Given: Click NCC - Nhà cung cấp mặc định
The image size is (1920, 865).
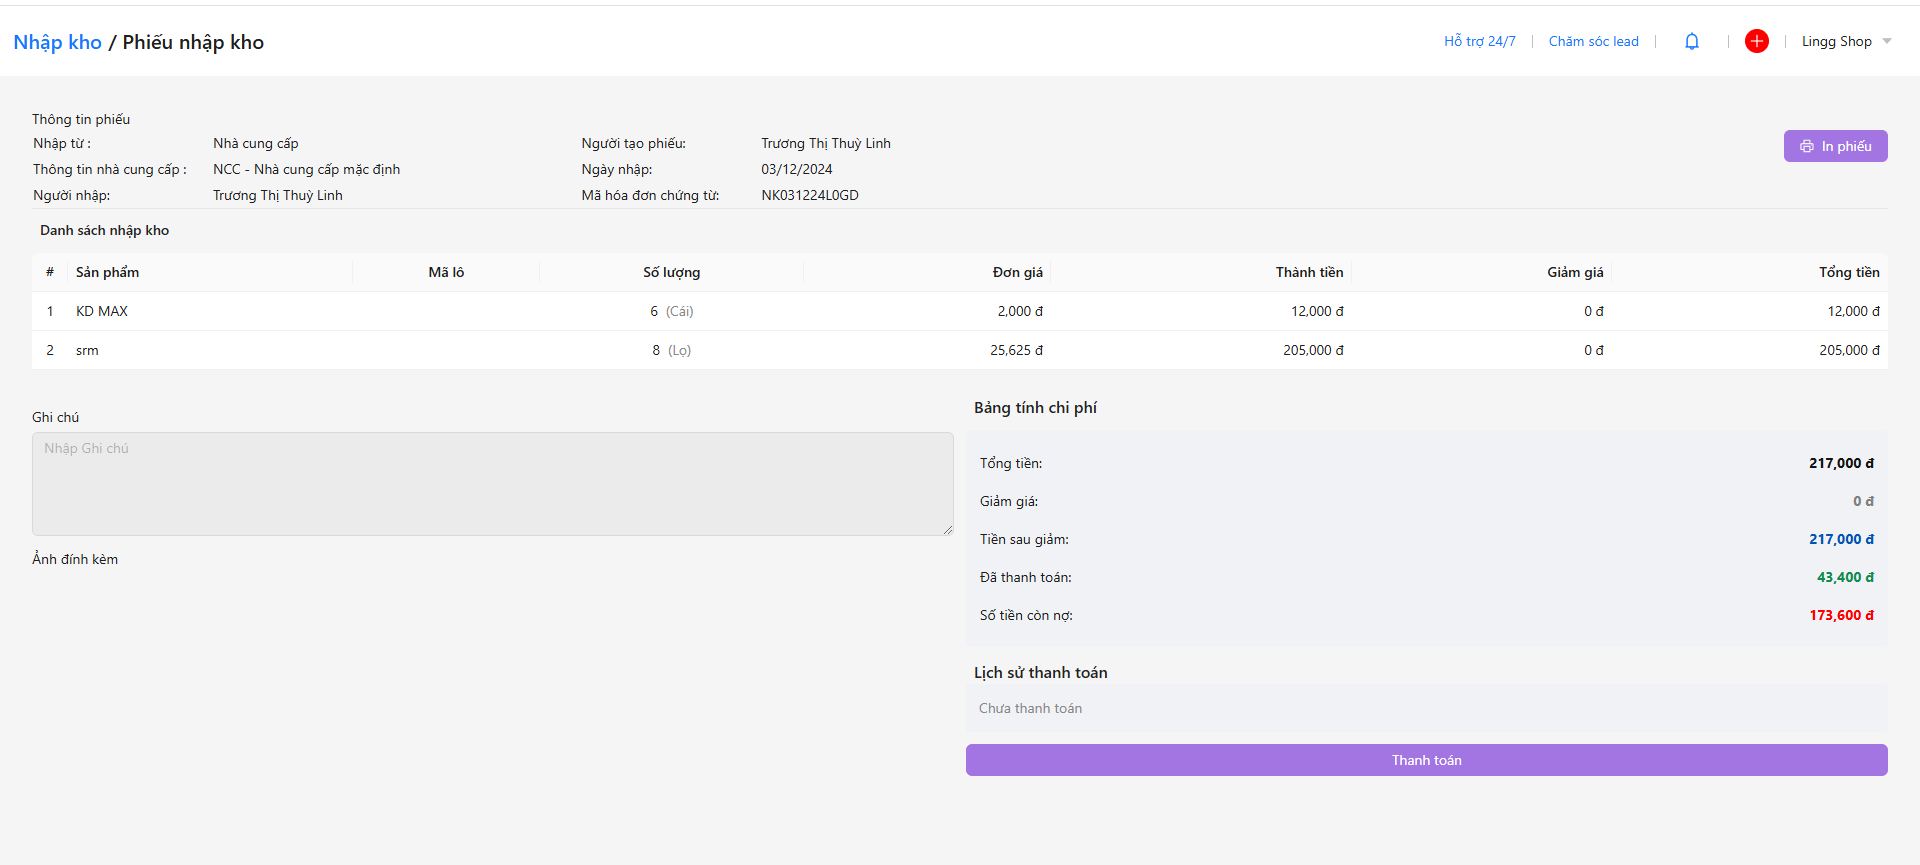Looking at the screenshot, I should (x=307, y=169).
